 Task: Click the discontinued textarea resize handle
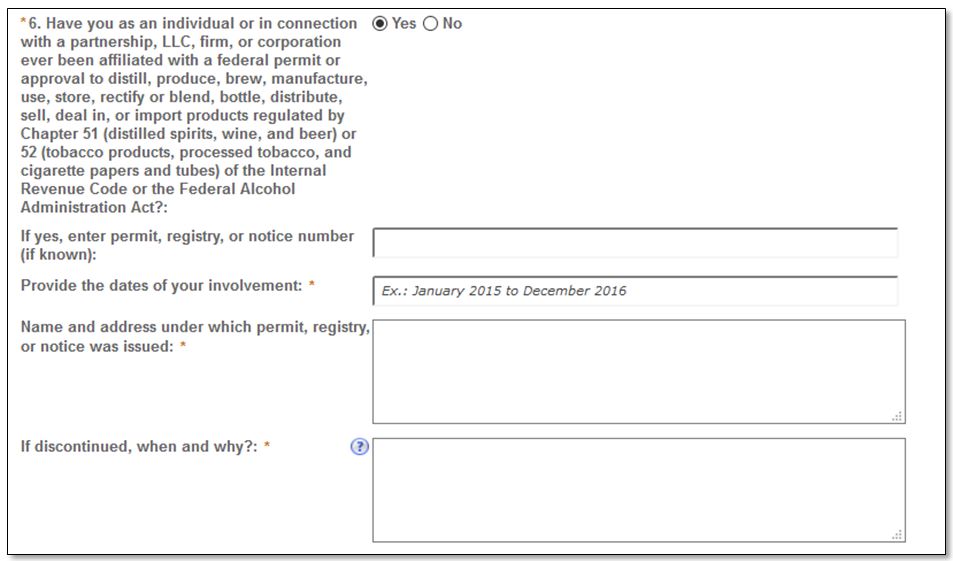[x=898, y=535]
